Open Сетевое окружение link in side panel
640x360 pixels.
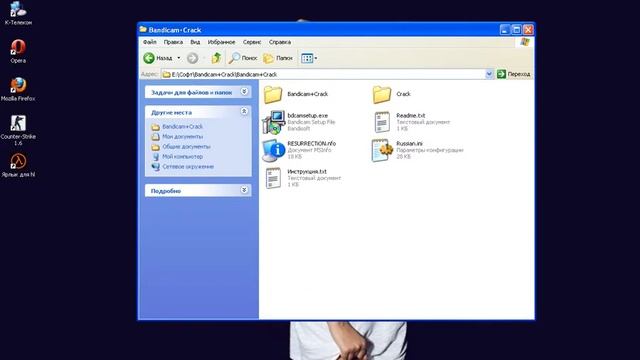(188, 167)
